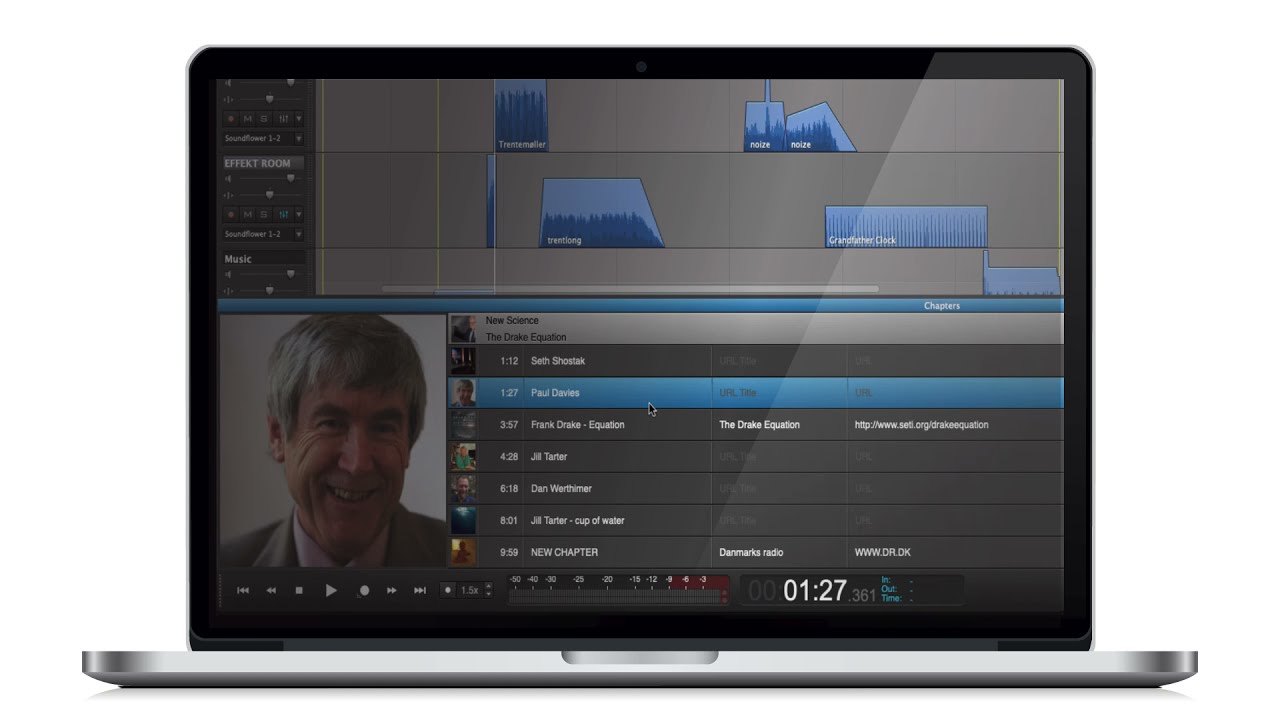
Task: Click the fast-forward transport button
Action: click(x=392, y=590)
